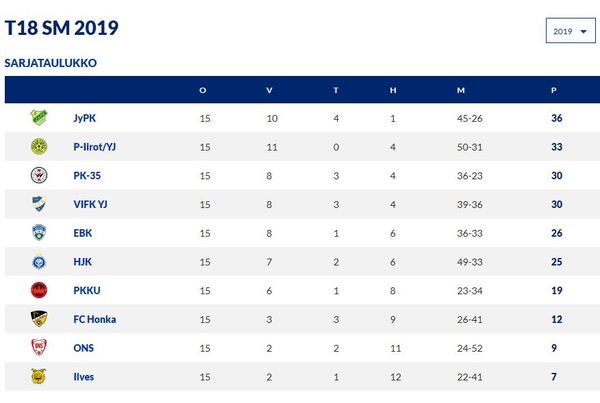Click the P-Iirot/YJ club crest
This screenshot has height=403, width=600.
tap(39, 147)
